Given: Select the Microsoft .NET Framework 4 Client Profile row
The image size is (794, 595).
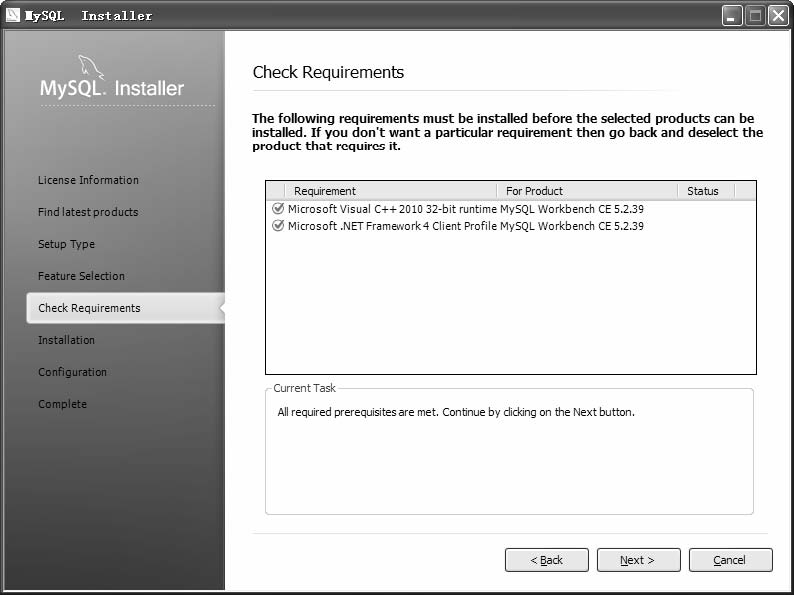Looking at the screenshot, I should 510,226.
